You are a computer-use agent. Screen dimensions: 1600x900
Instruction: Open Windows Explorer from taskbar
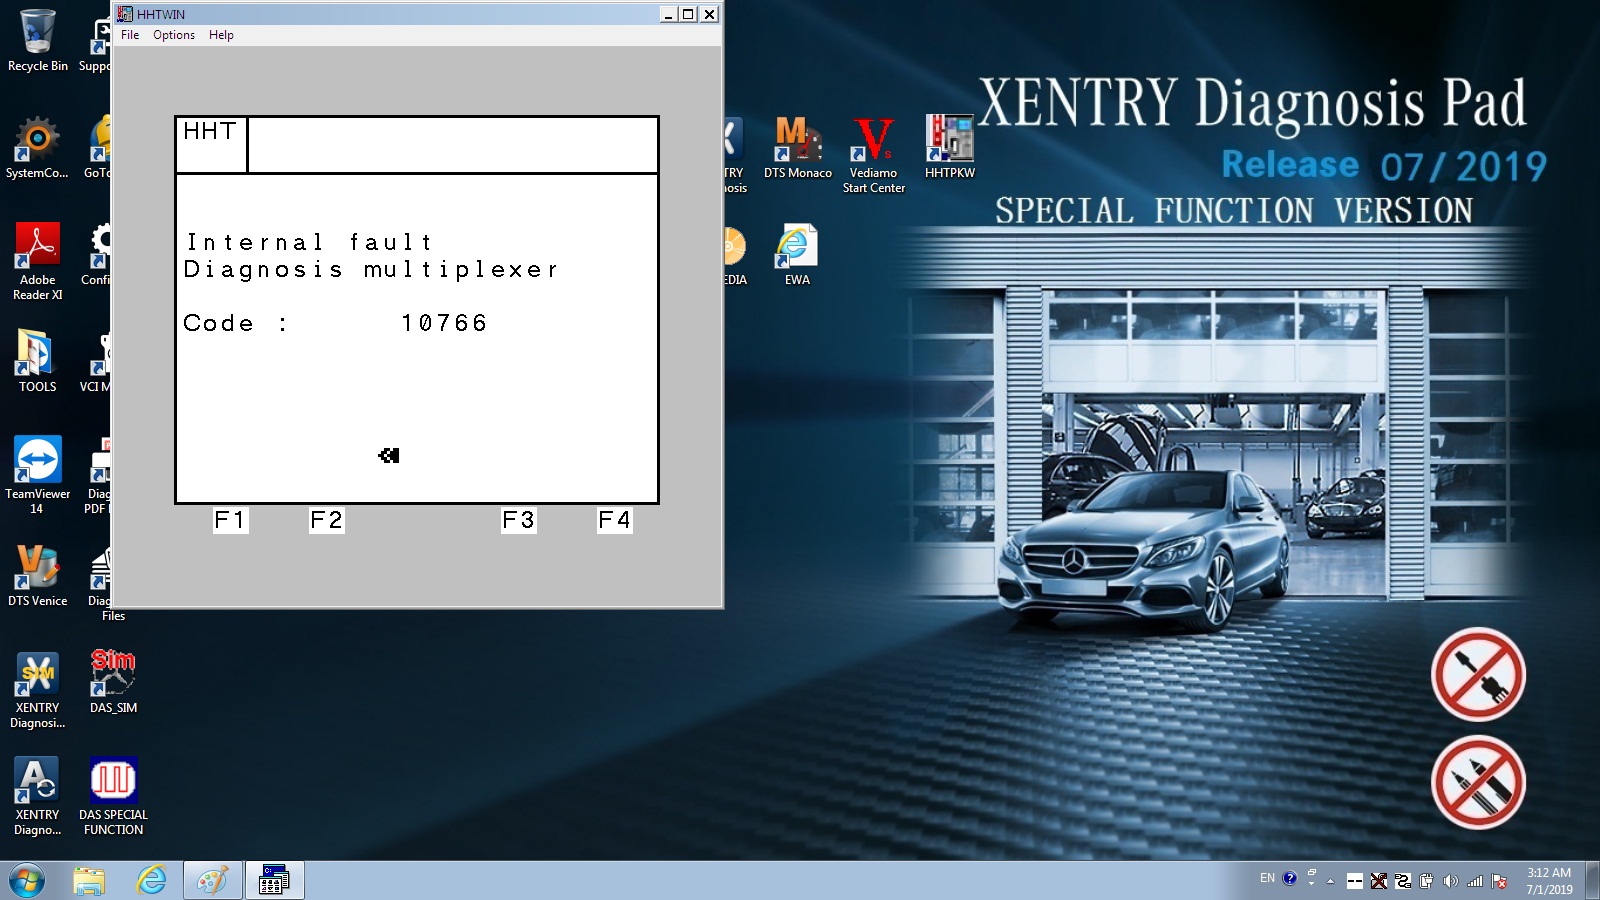(89, 881)
